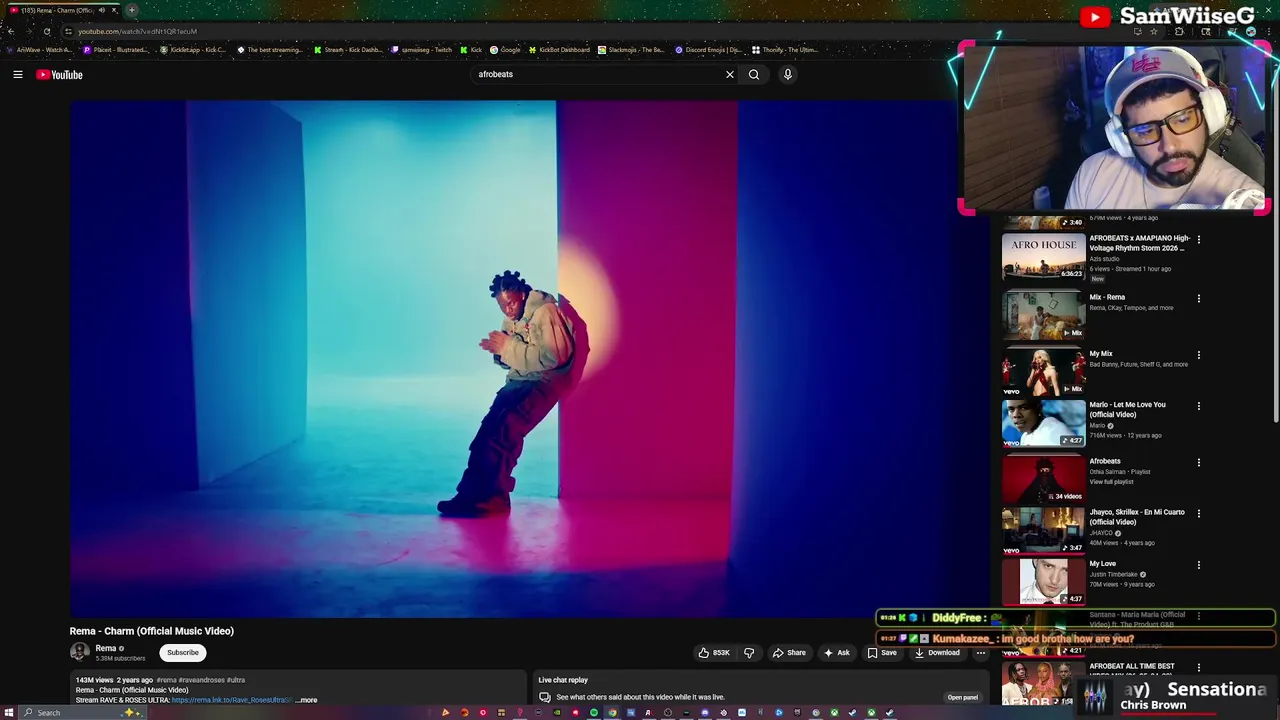Subscribe to the Rema channel
This screenshot has height=720, width=1280.
coord(183,652)
